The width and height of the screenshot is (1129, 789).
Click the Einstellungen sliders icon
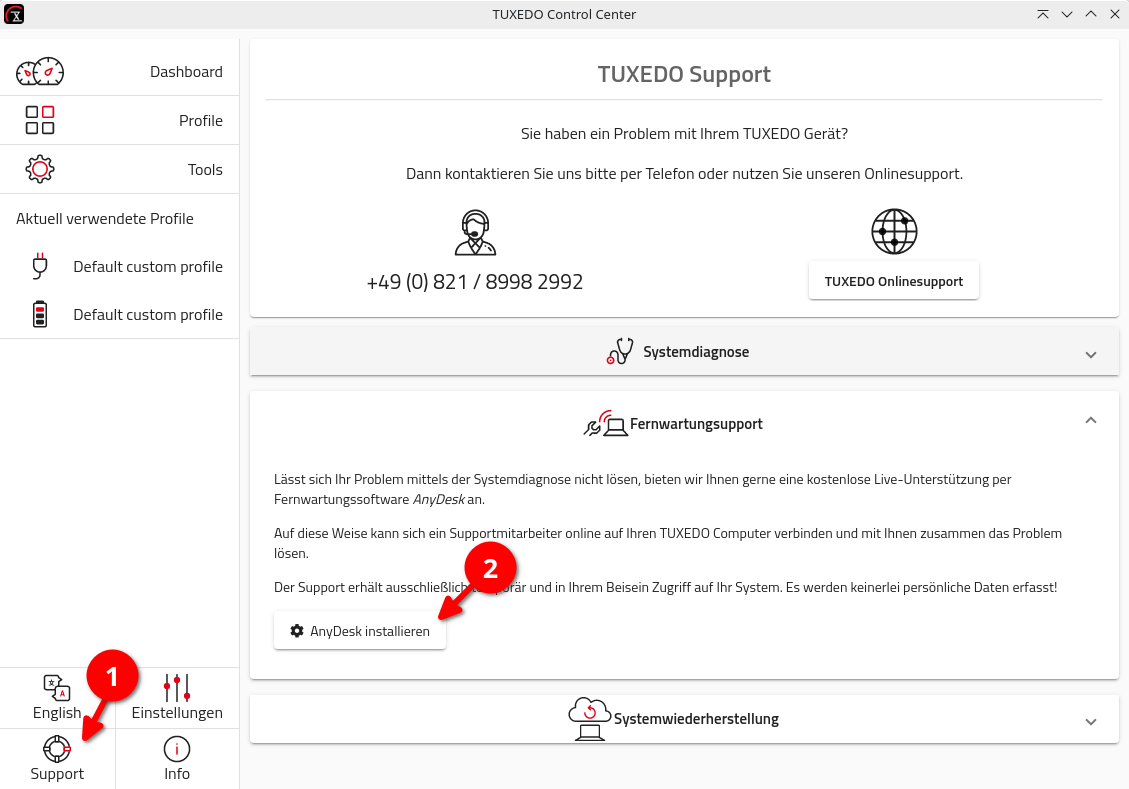click(x=177, y=687)
